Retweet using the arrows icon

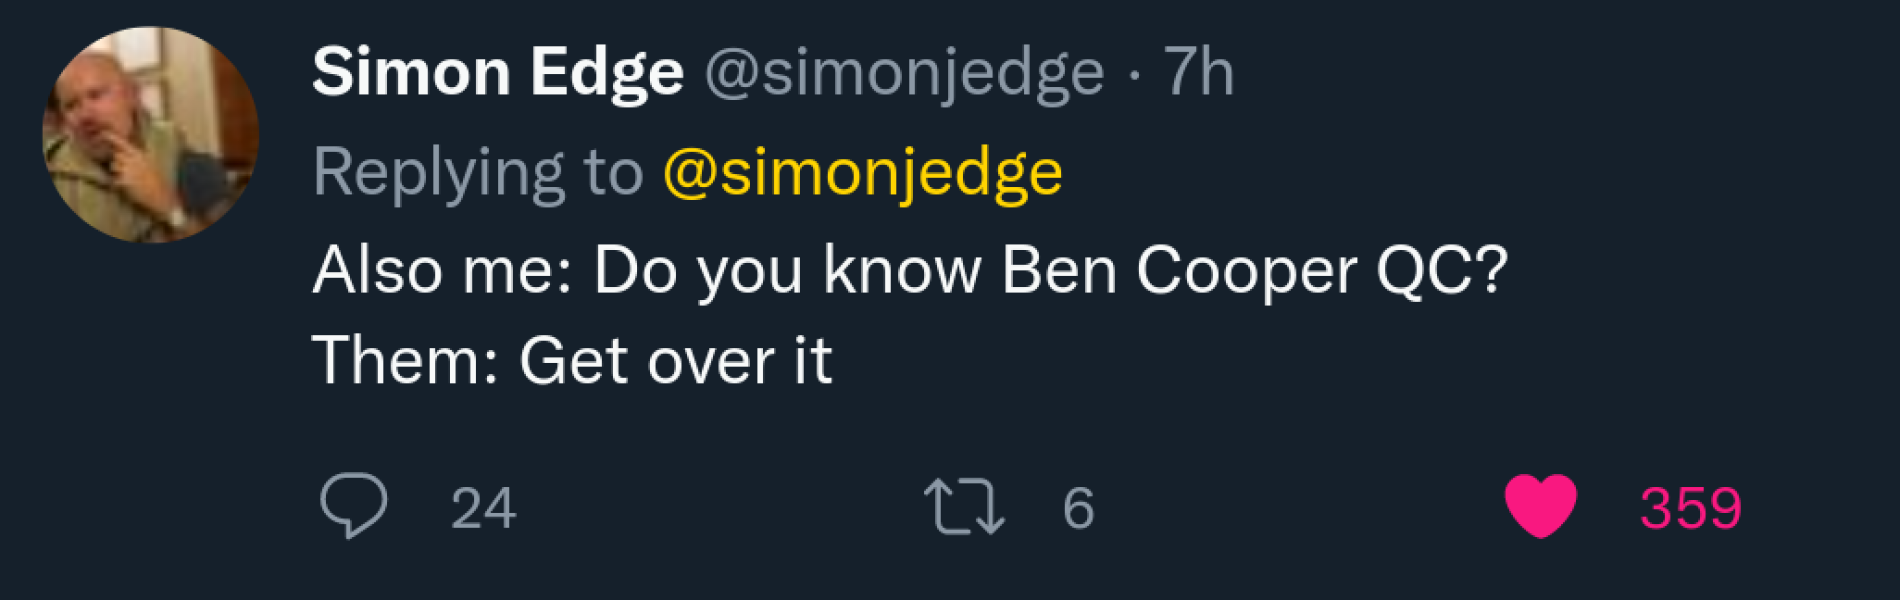[x=963, y=507]
